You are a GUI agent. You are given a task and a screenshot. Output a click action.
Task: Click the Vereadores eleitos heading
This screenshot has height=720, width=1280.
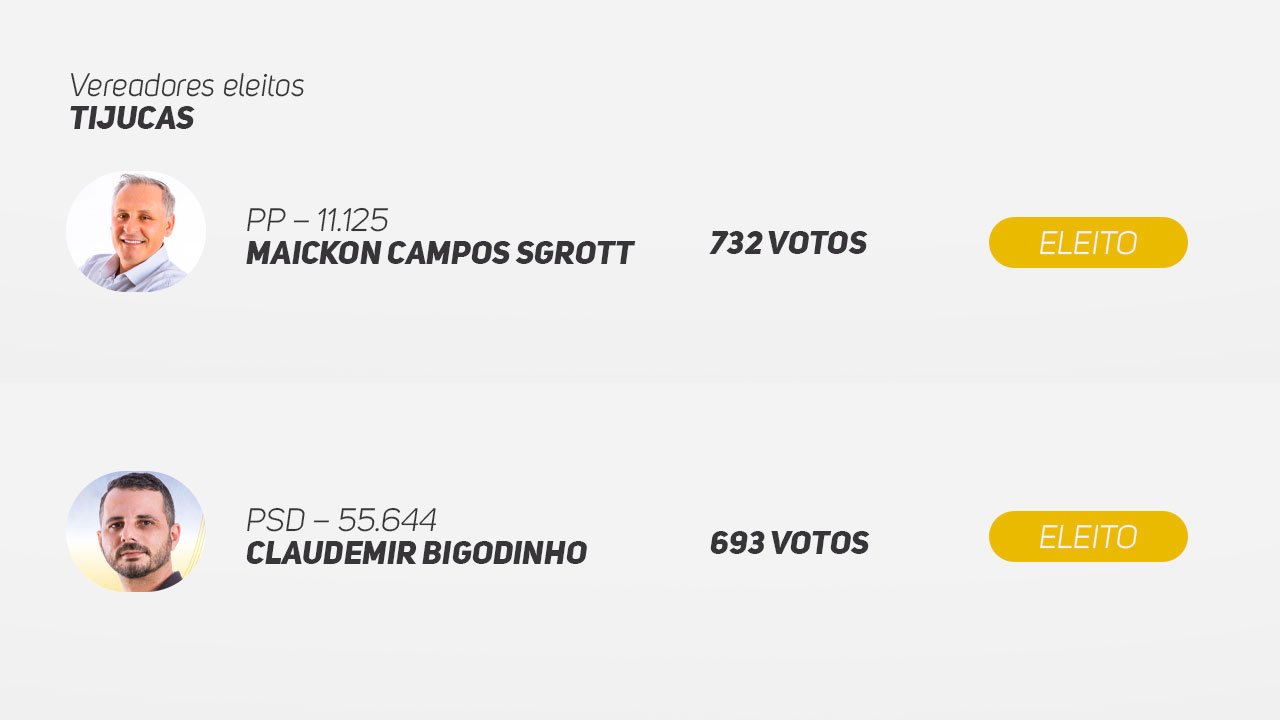point(187,86)
